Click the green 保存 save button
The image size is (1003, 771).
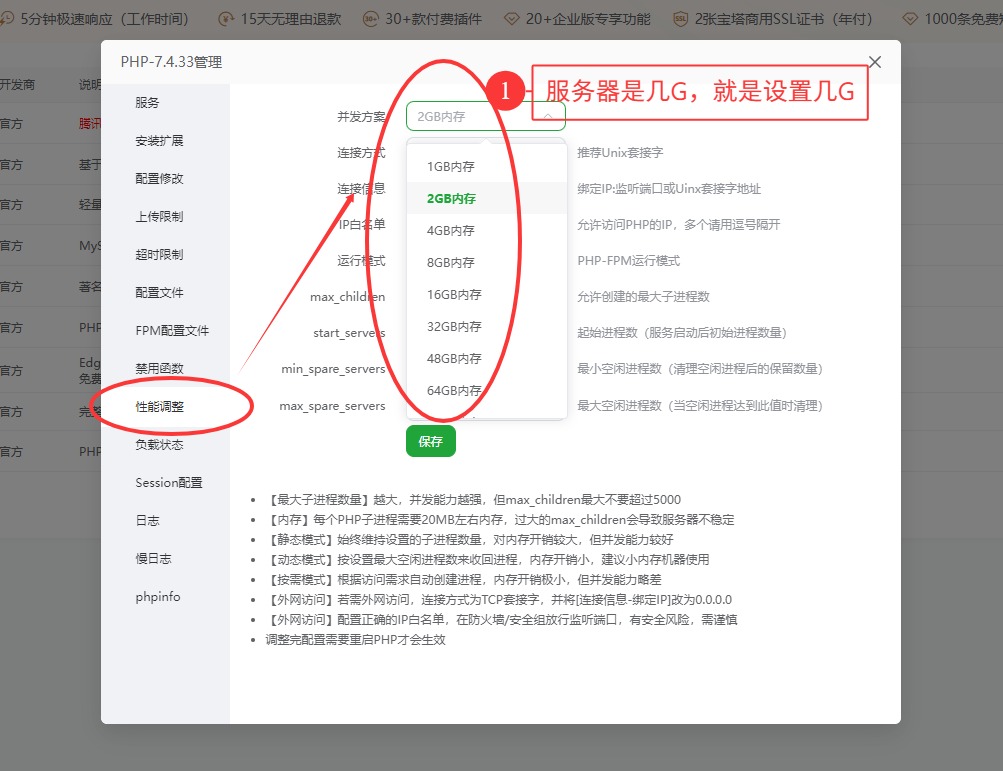[430, 440]
